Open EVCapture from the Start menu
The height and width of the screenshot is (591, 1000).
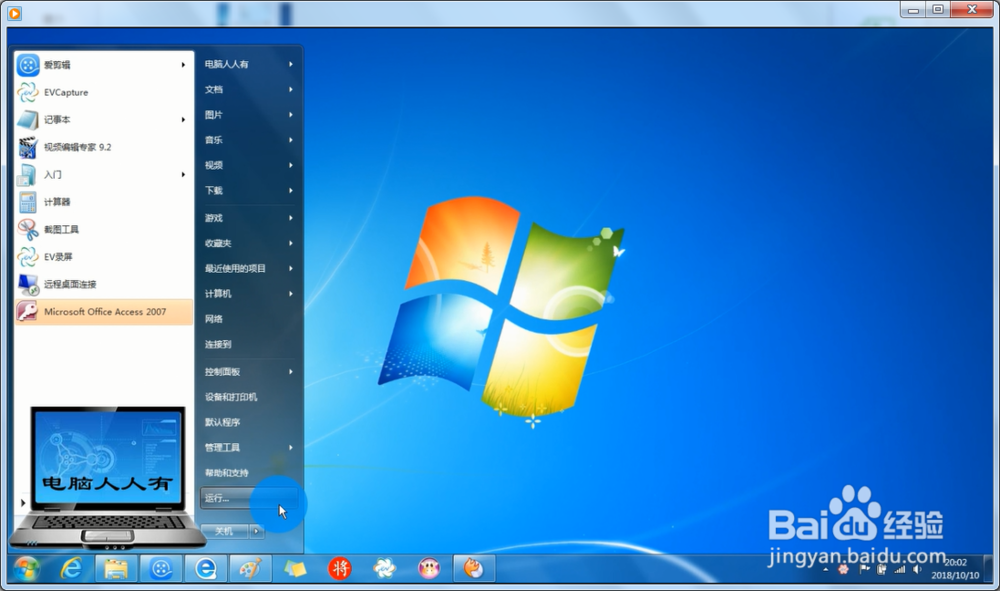pos(104,92)
